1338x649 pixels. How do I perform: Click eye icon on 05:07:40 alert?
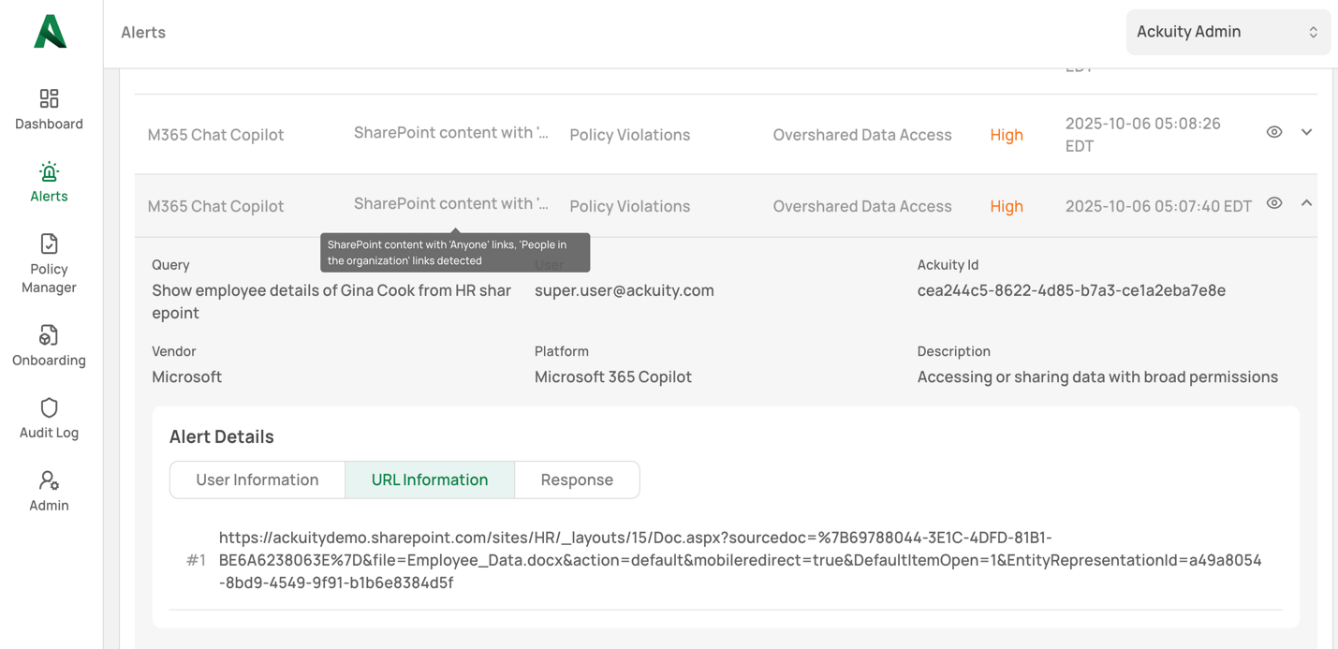[x=1274, y=203]
